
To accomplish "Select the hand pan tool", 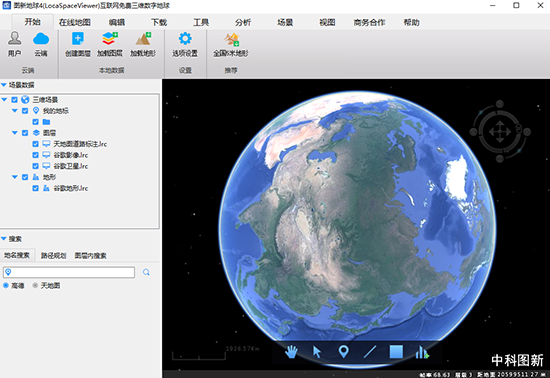I will pos(291,351).
